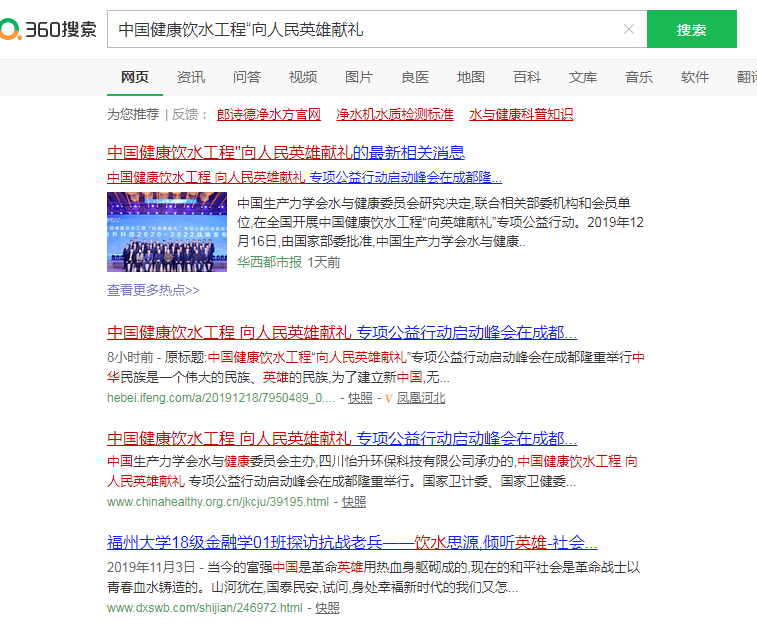Viewport: 757px width, 636px height.
Task: Click the 凤凰河北 verified V icon
Action: point(388,398)
